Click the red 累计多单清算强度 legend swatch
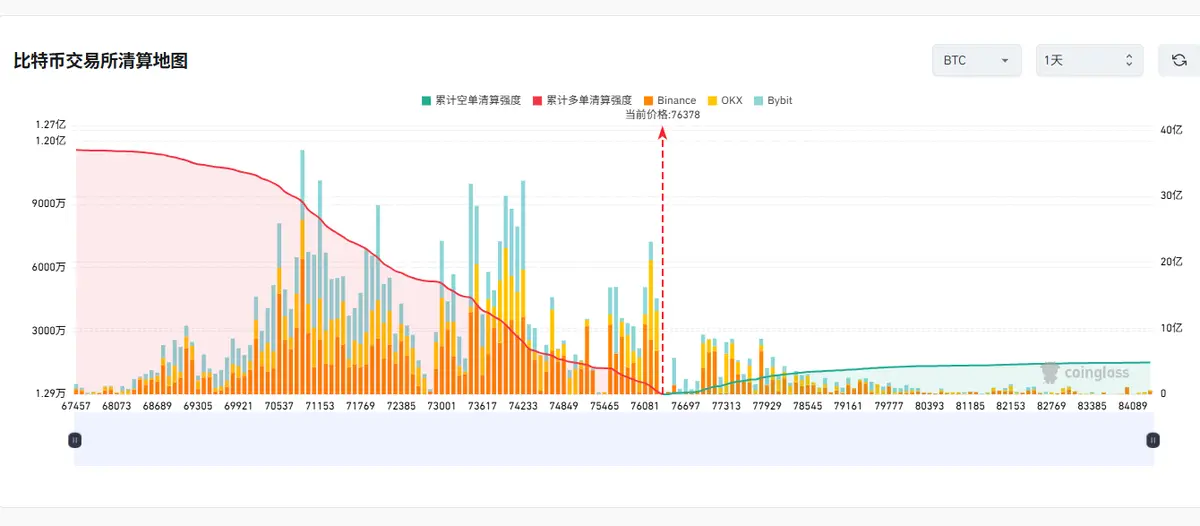The image size is (1200, 526). click(x=537, y=100)
